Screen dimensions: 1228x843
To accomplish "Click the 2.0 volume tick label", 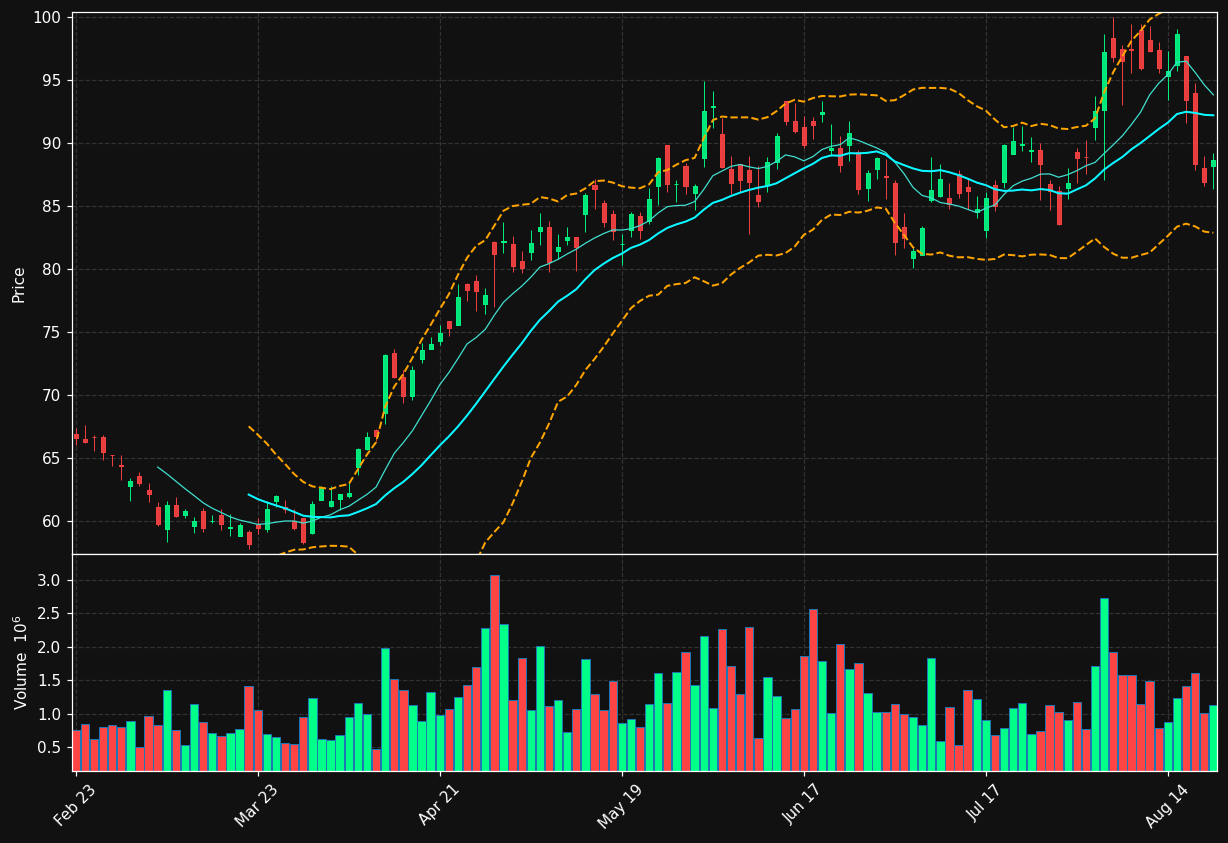I will [51, 648].
